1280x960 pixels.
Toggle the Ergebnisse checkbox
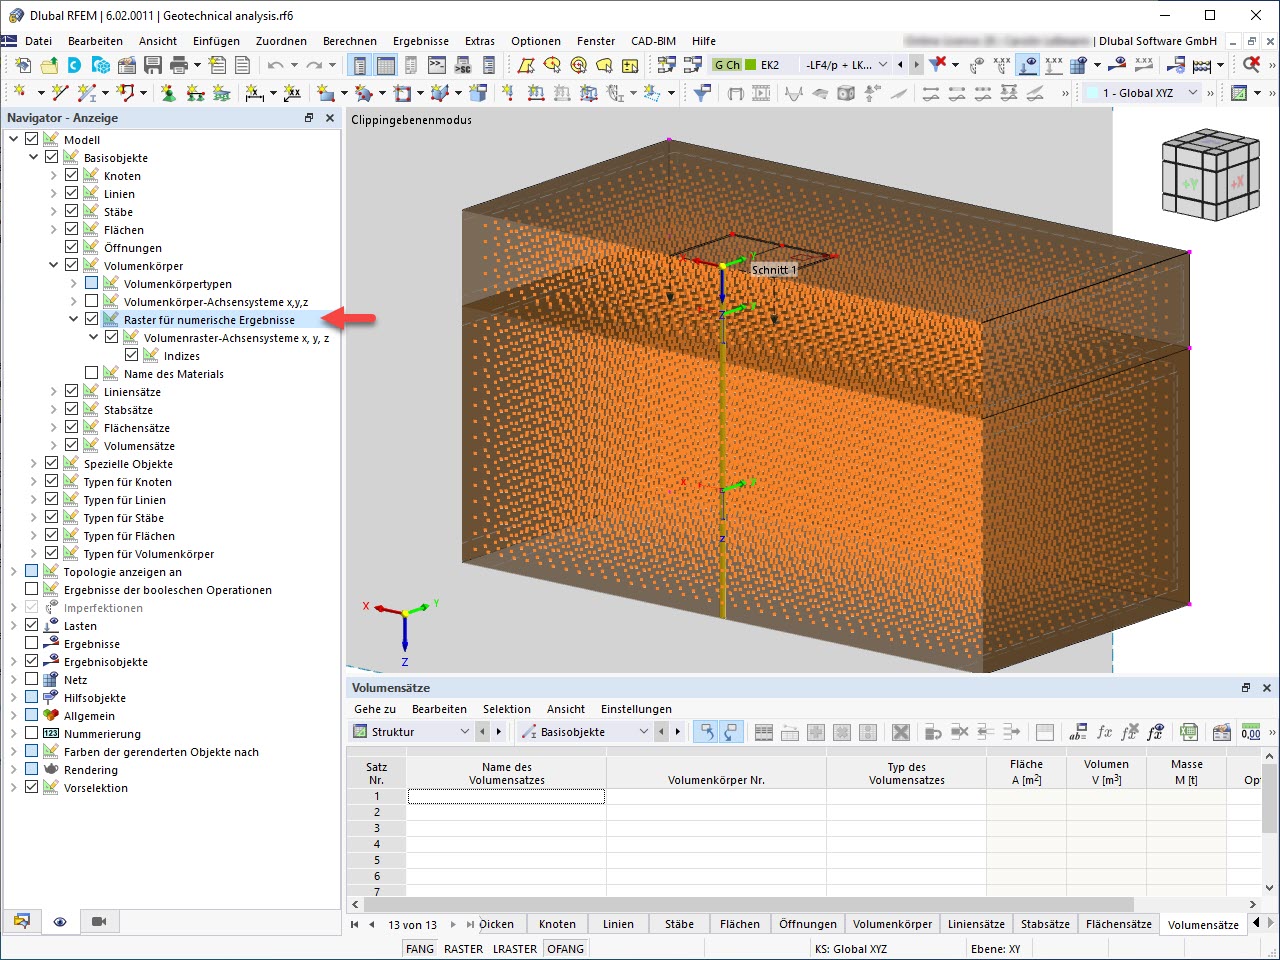pos(32,644)
